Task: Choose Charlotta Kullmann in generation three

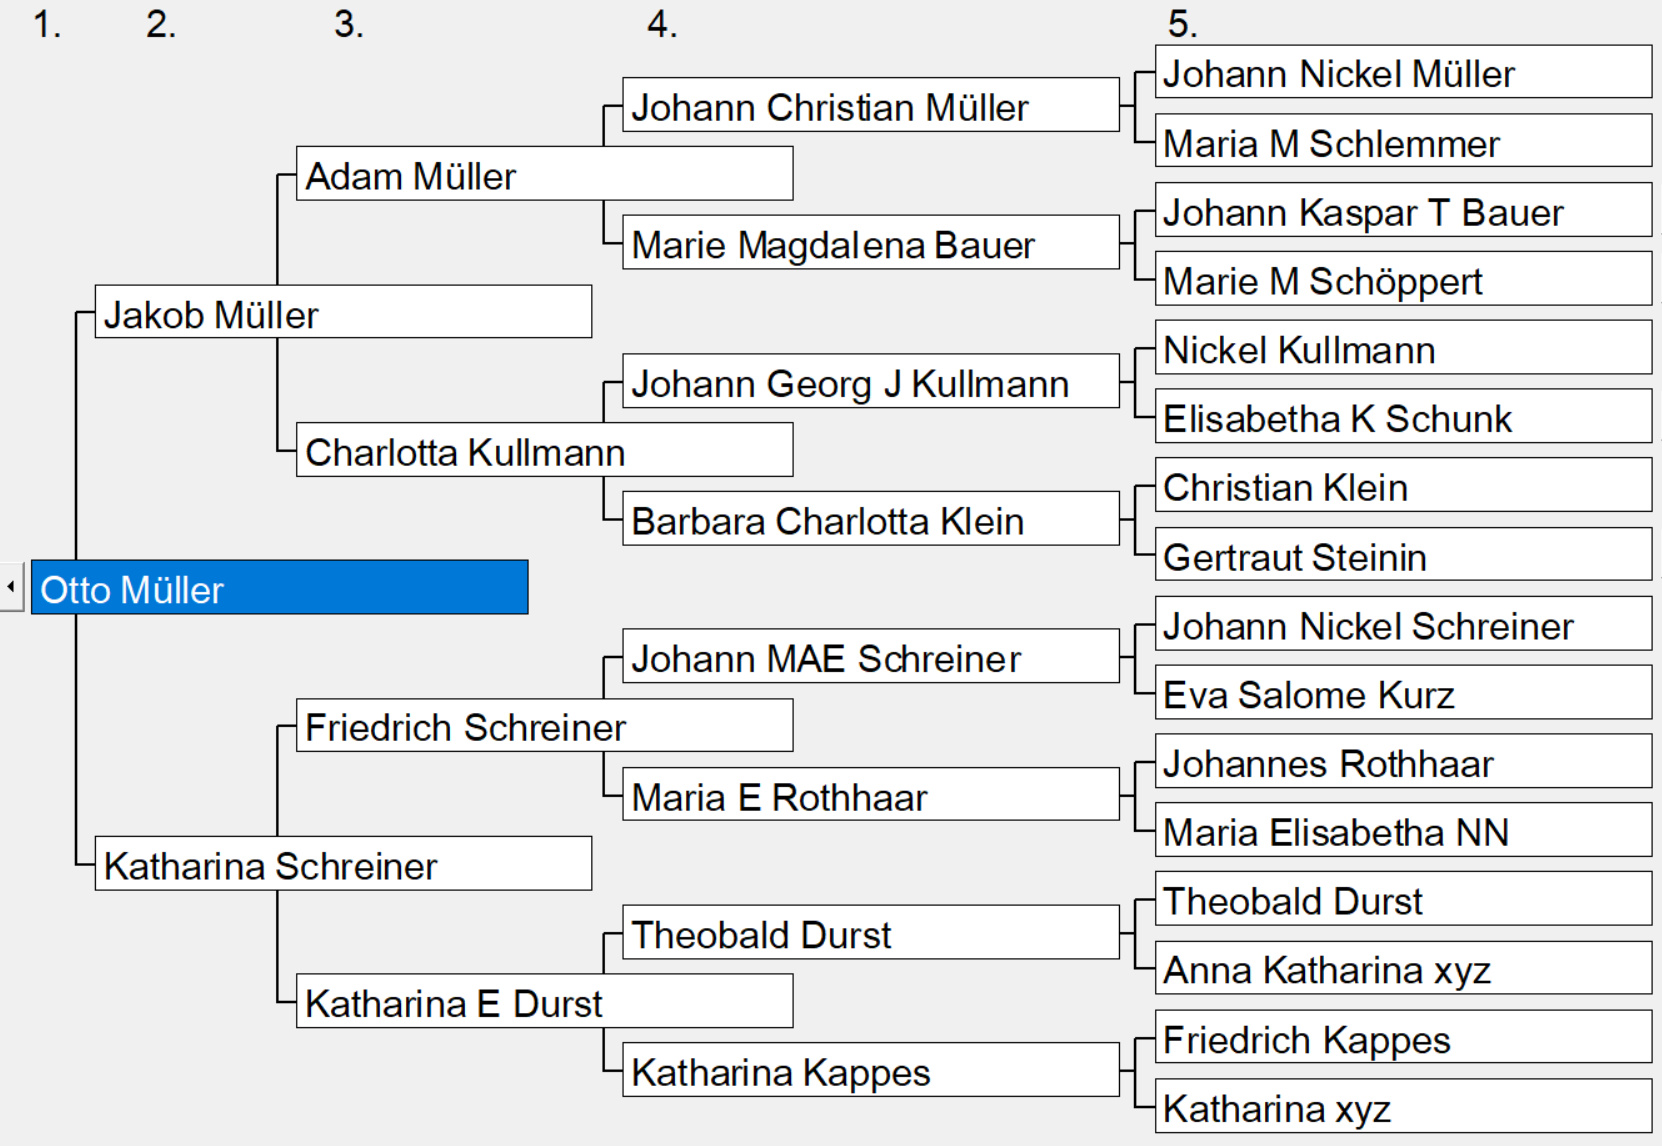Action: 545,450
